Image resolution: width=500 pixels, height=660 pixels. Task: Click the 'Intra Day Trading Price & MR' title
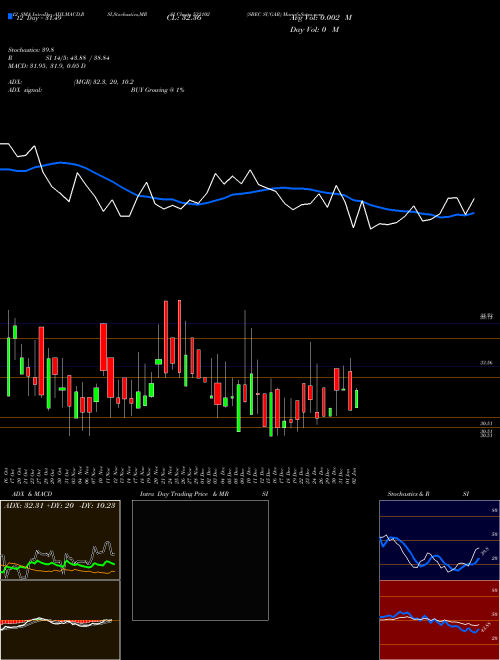(184, 494)
